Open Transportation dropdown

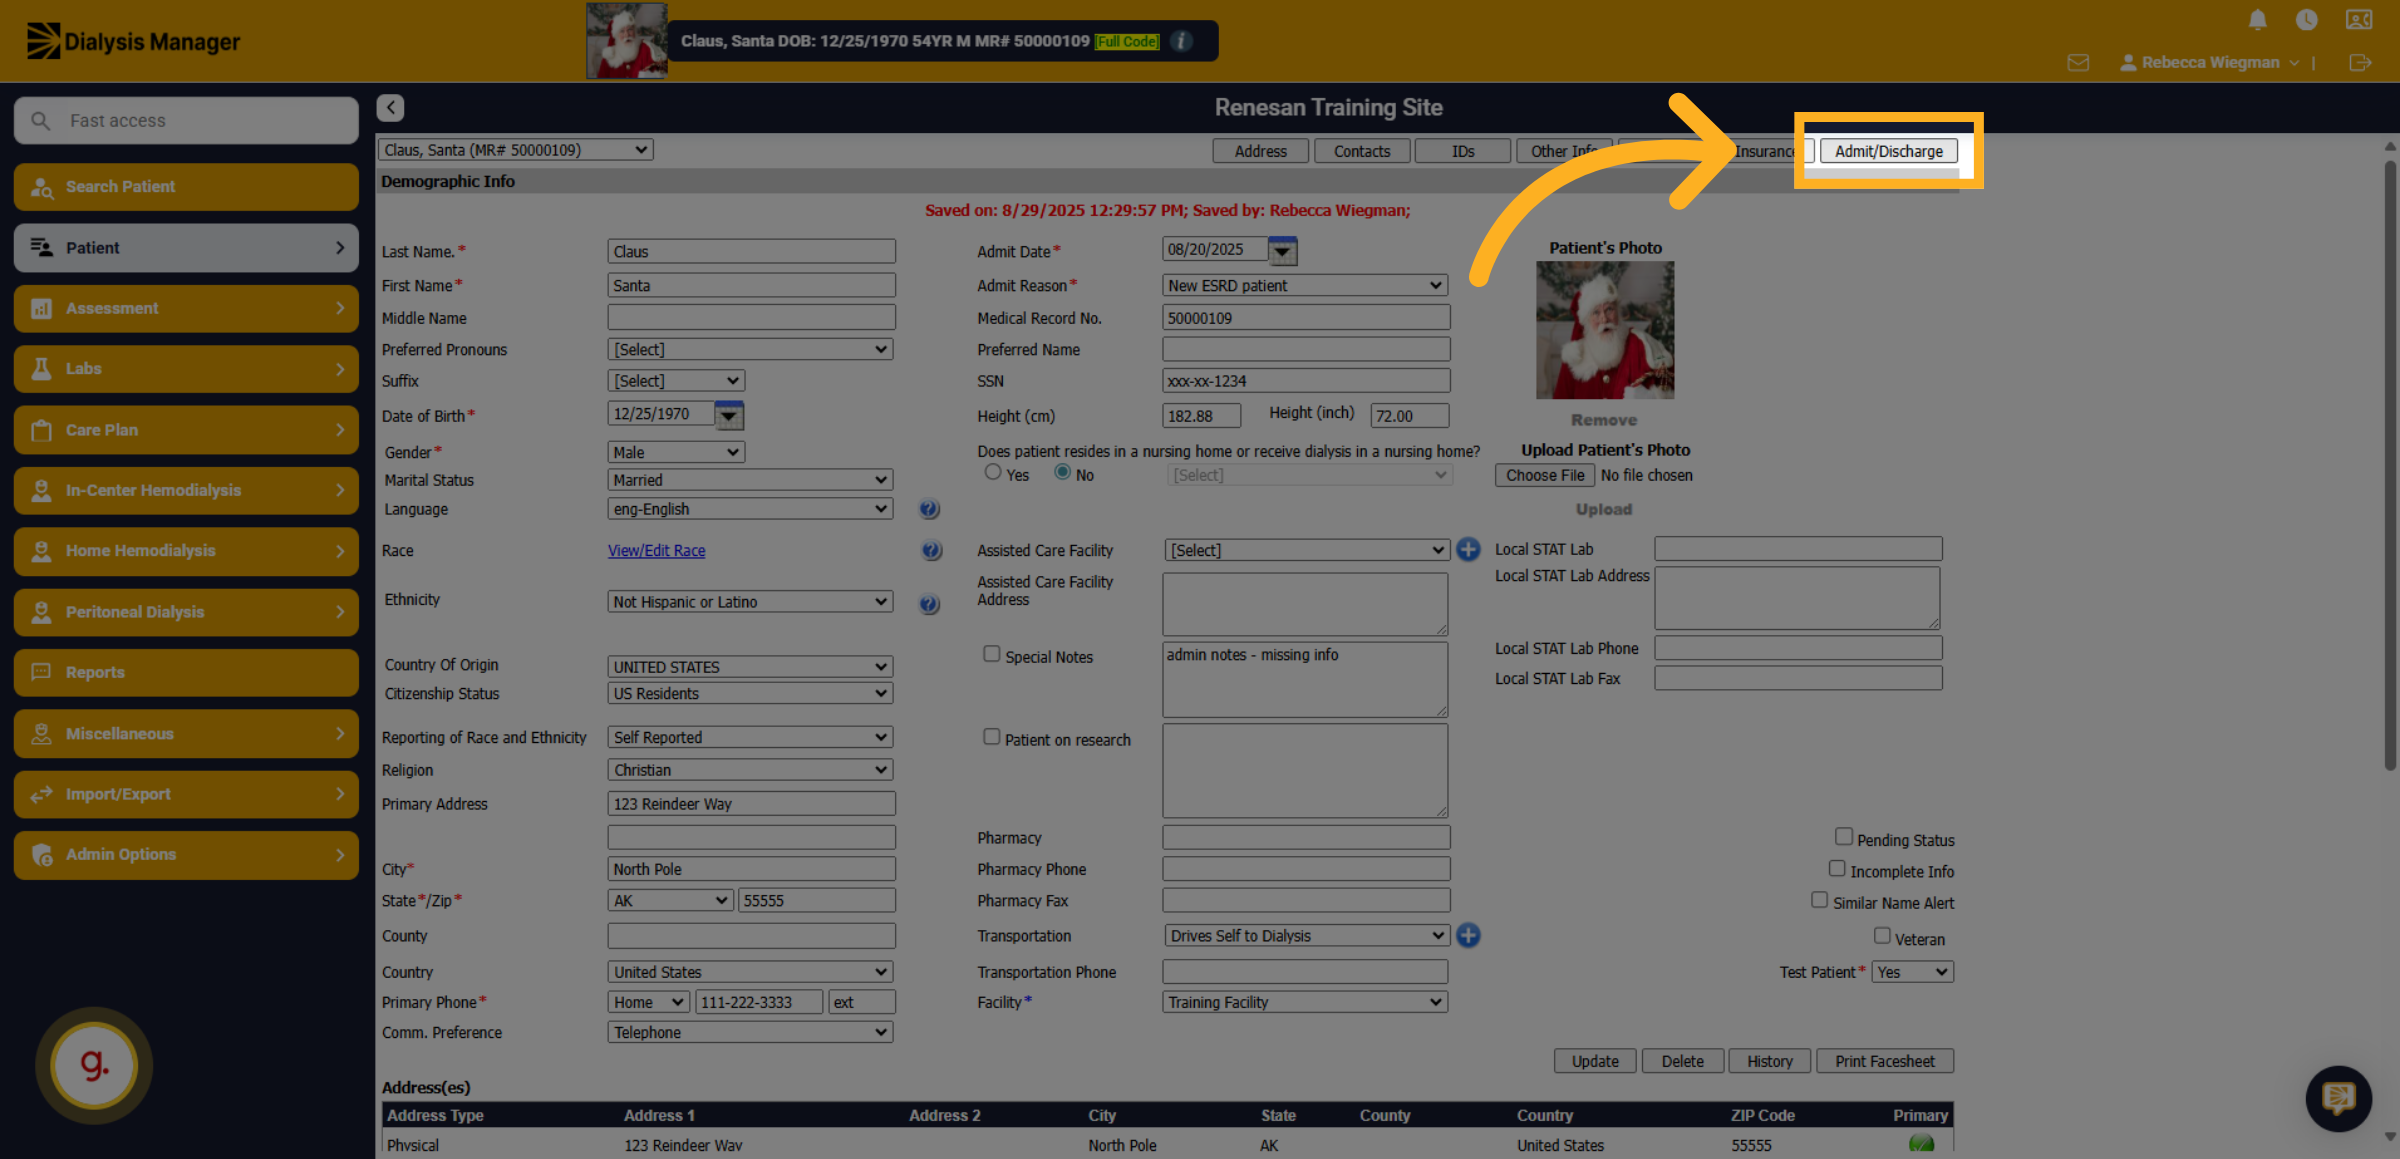coord(1307,936)
